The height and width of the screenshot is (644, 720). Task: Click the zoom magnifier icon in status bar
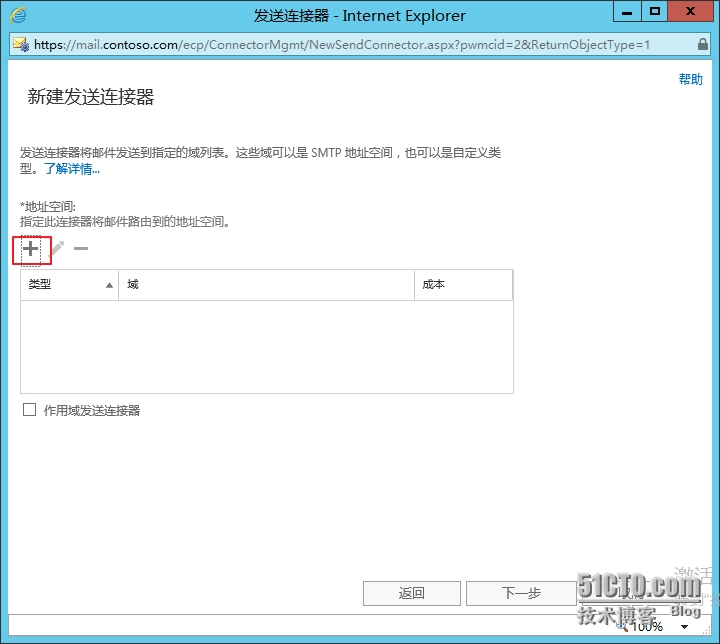[623, 625]
